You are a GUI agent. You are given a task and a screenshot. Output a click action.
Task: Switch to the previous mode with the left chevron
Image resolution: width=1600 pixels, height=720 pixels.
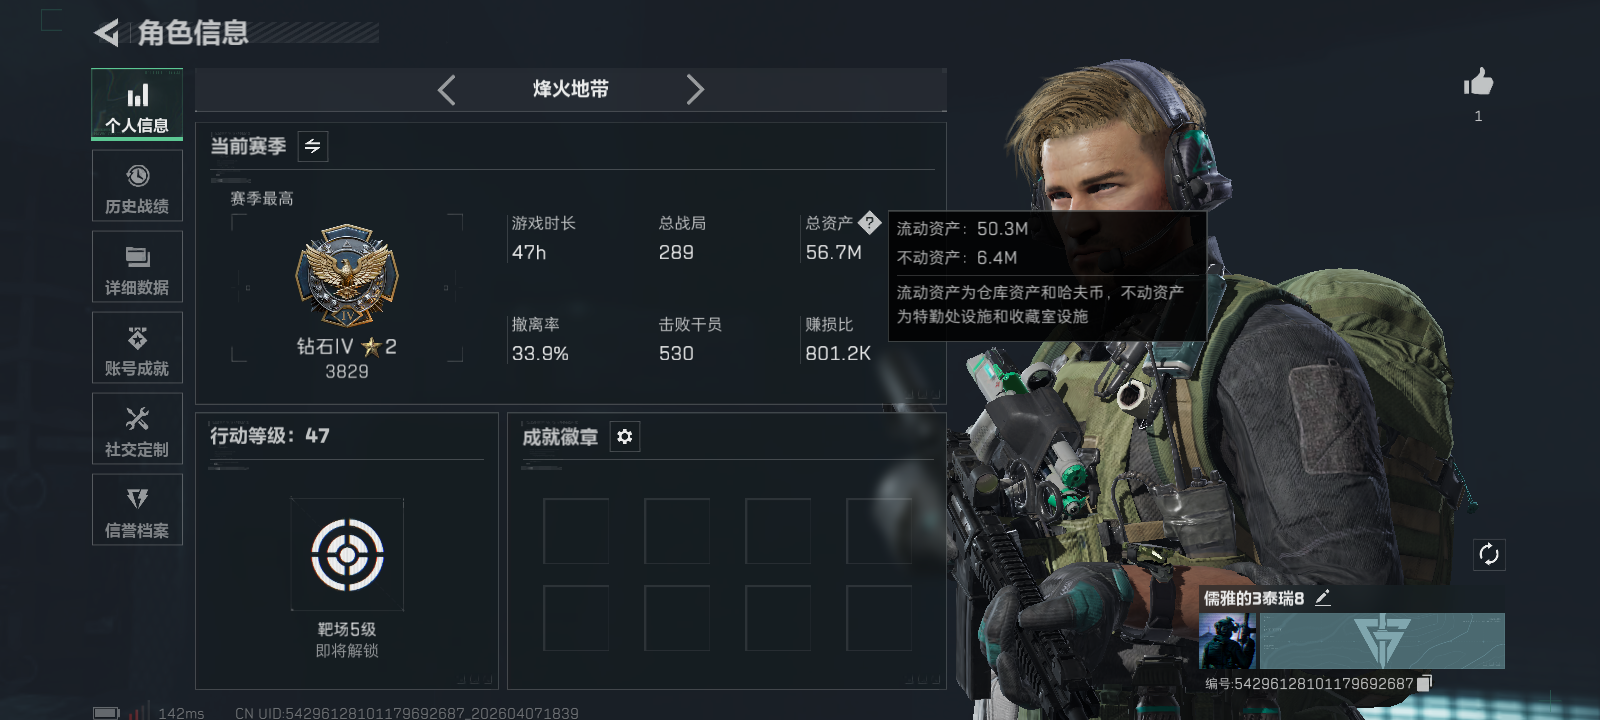[446, 90]
